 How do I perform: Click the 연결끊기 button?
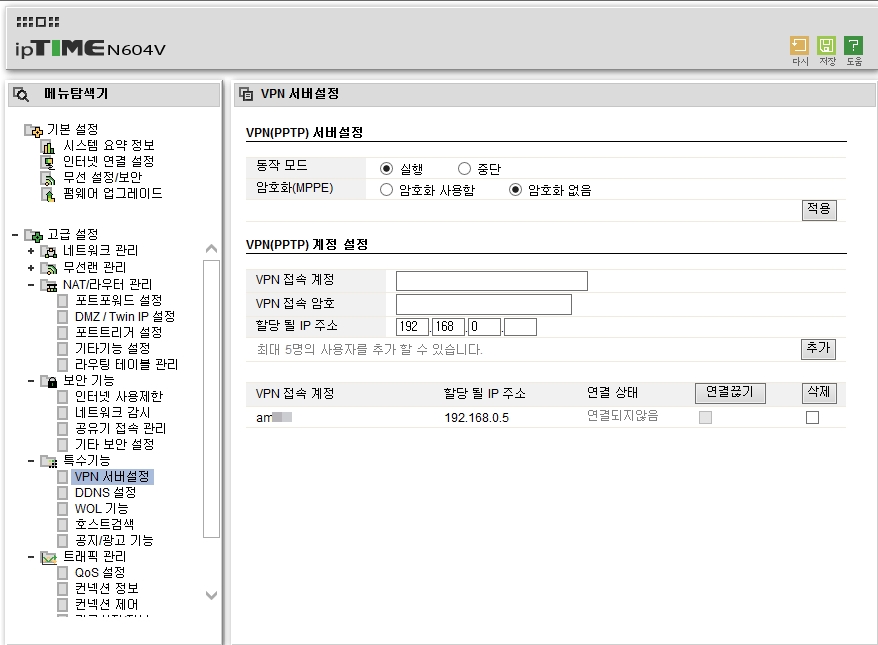[x=730, y=392]
